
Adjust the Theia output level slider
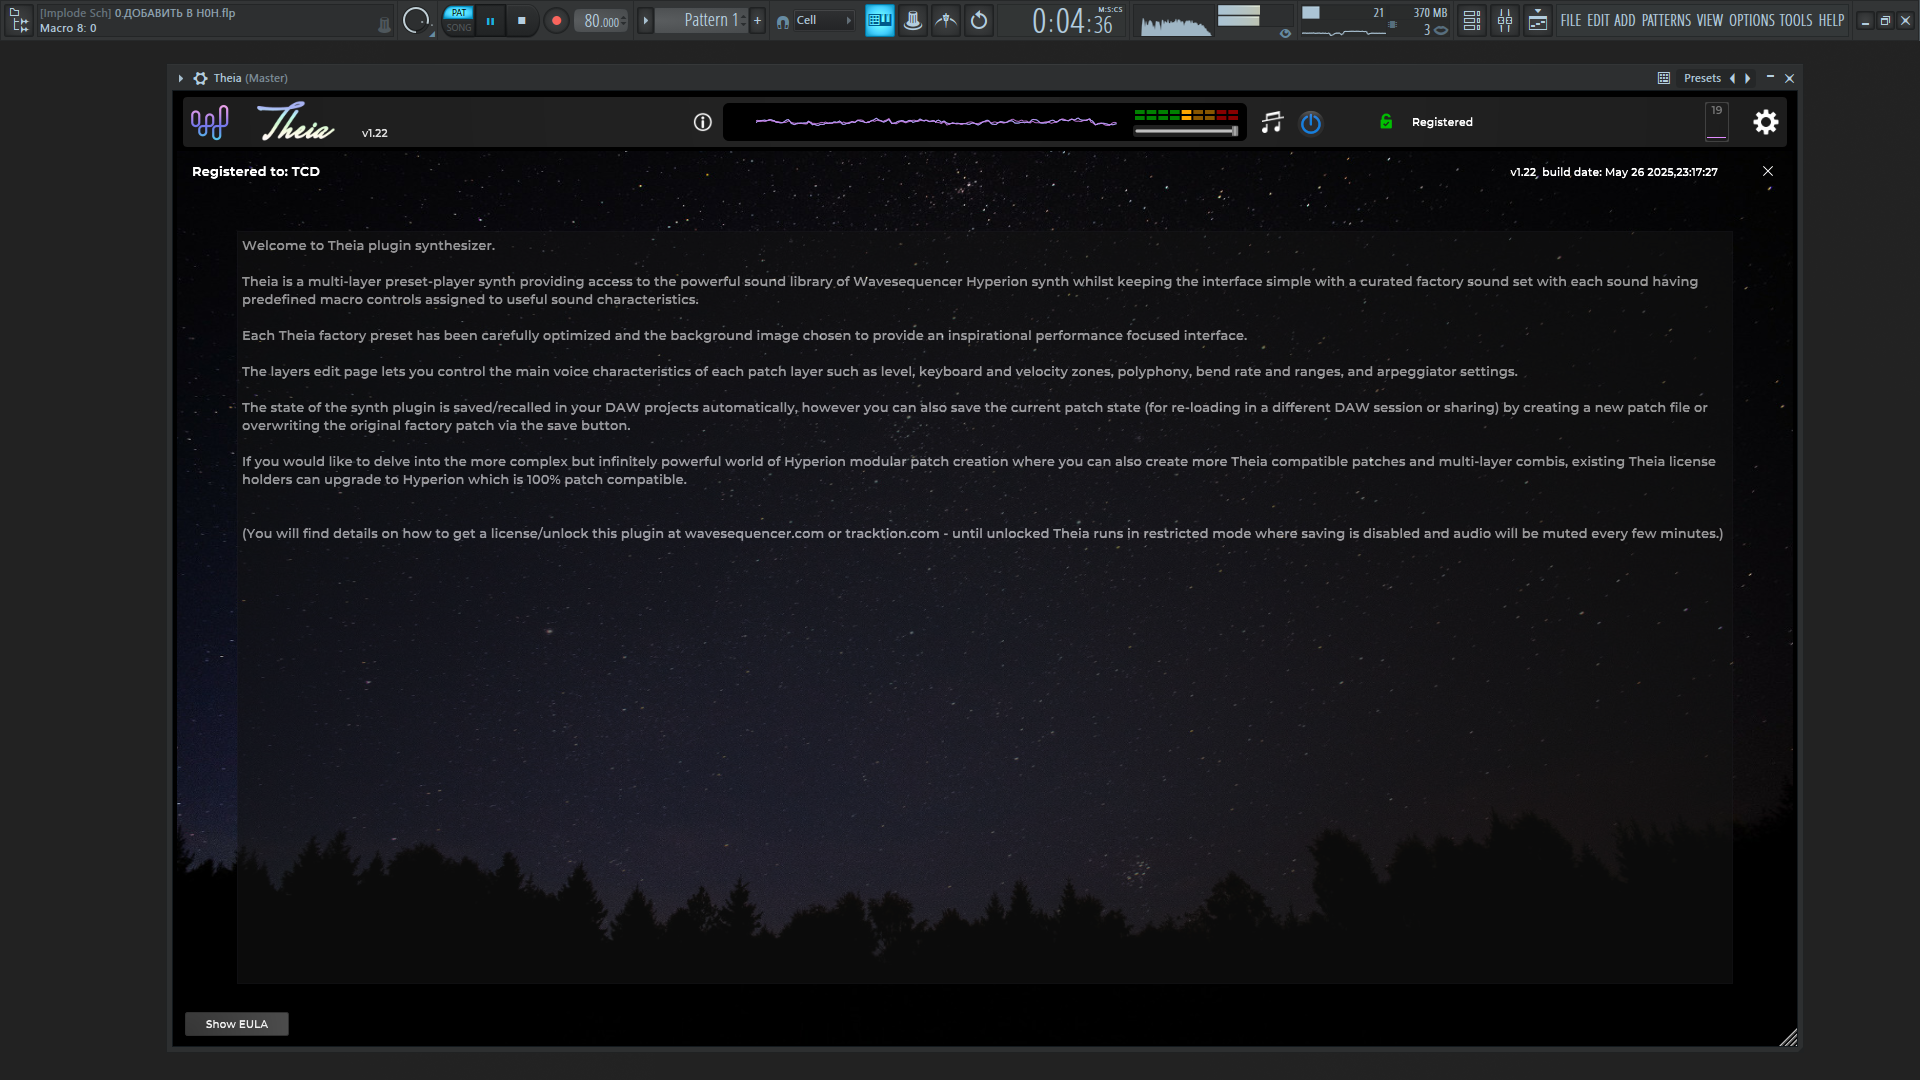(1186, 131)
